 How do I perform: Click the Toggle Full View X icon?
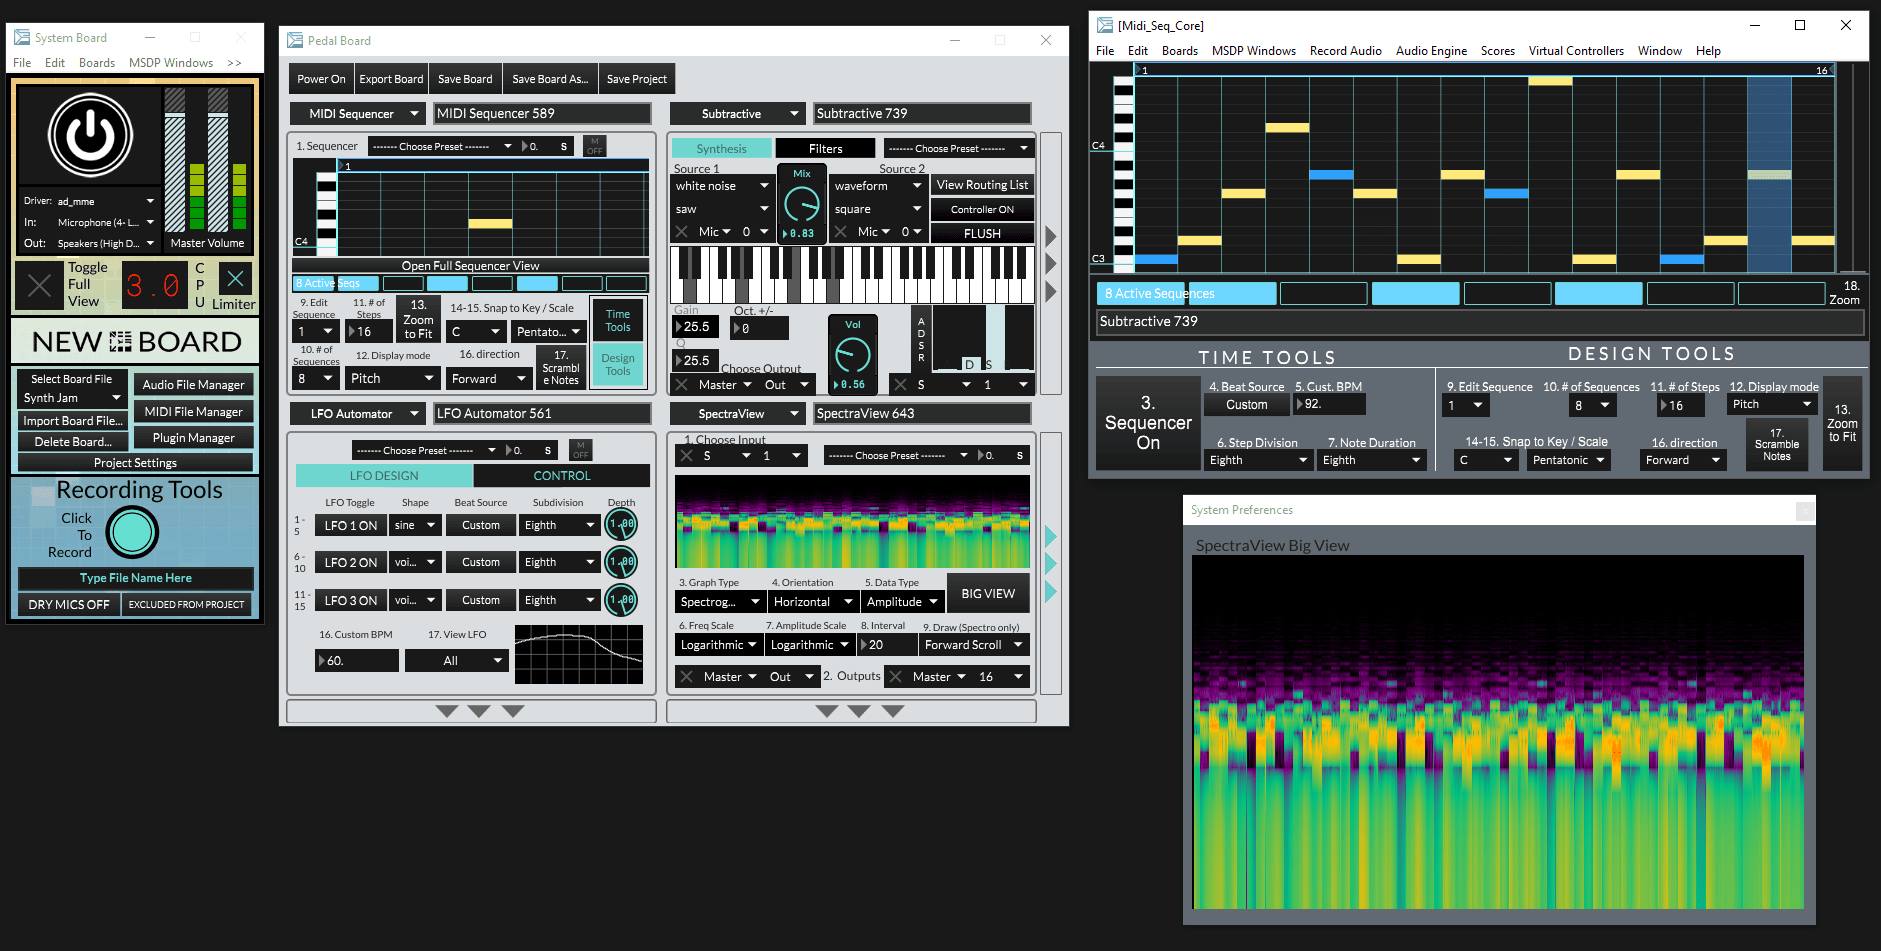pos(40,286)
